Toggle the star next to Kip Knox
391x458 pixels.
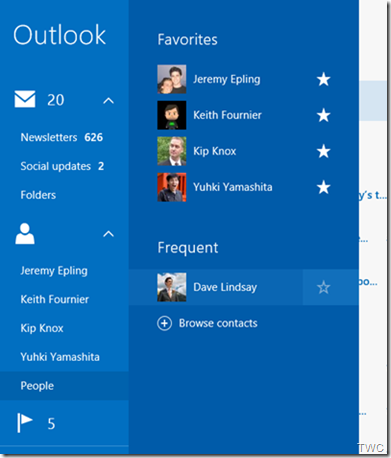coord(323,151)
